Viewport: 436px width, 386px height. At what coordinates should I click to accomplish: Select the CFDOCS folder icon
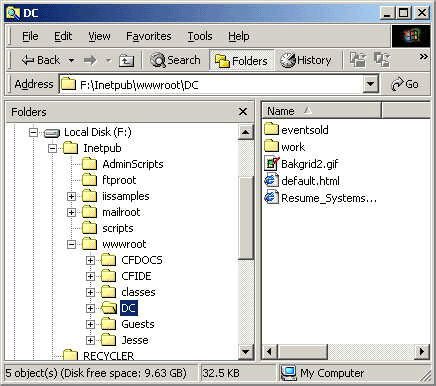[108, 260]
